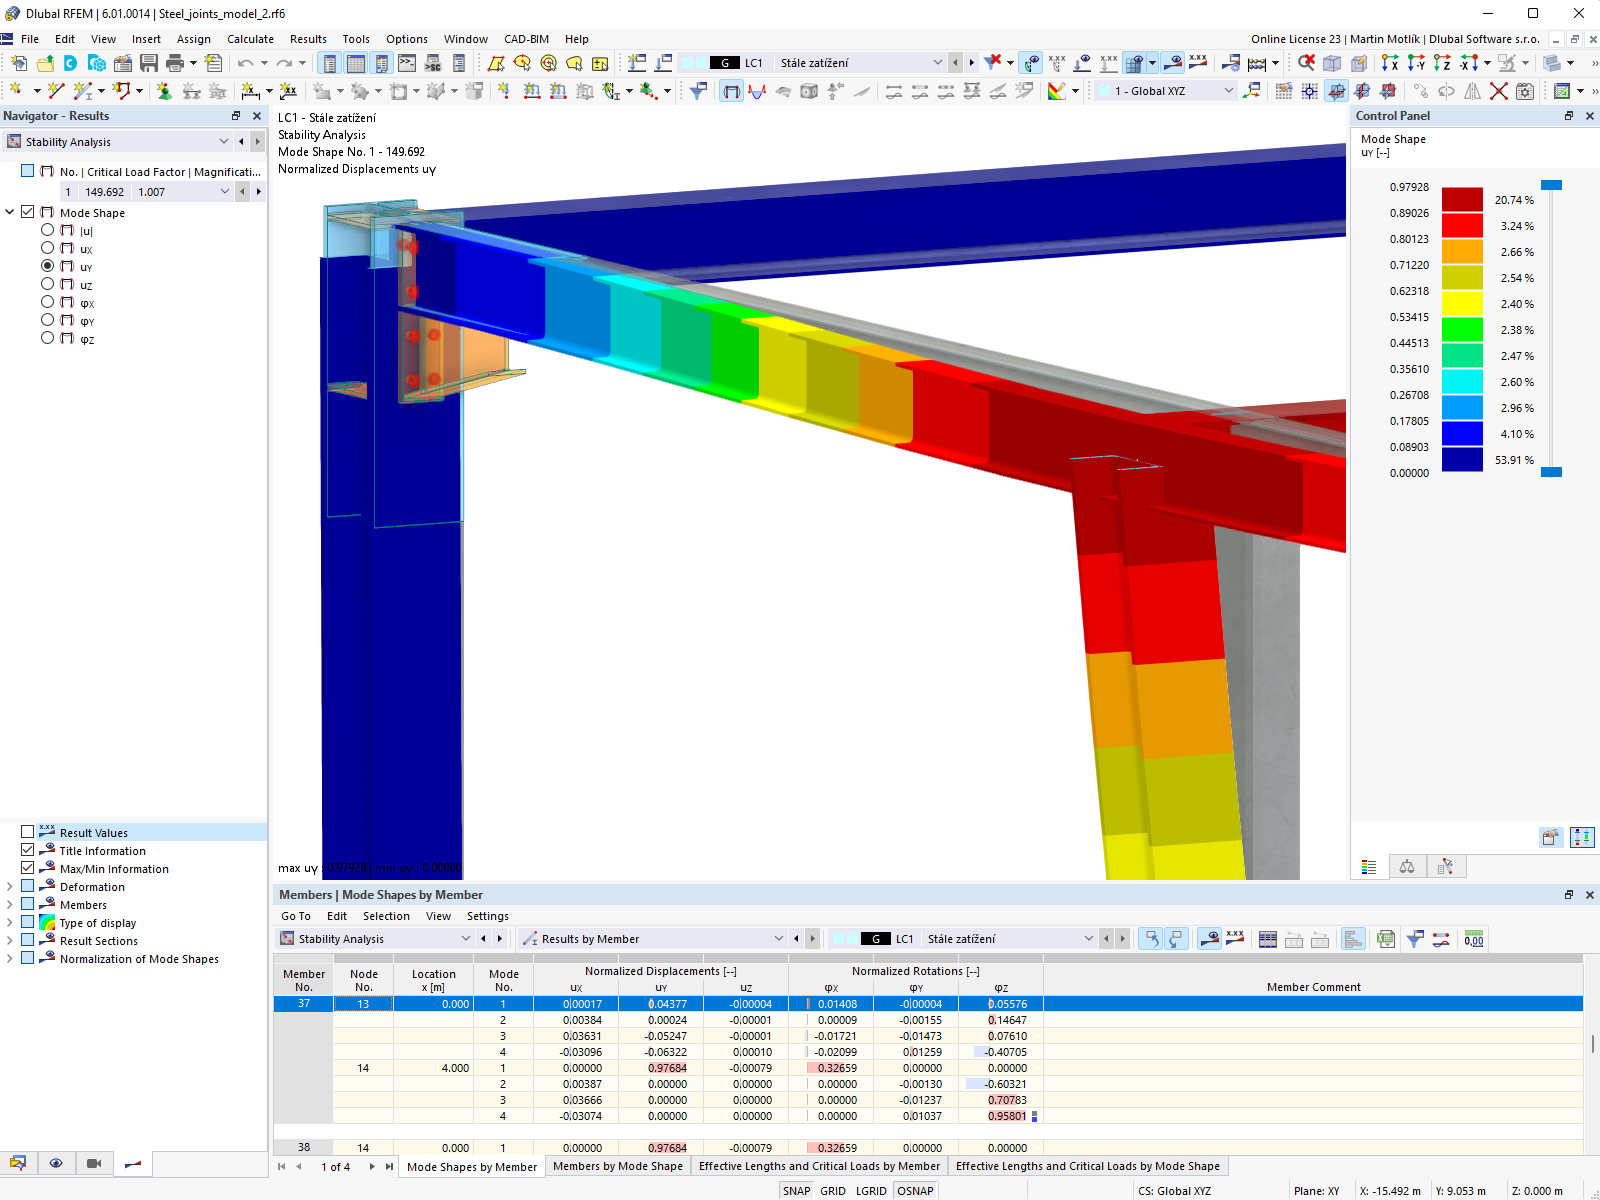Enable the uX radio button in Mode Shape
This screenshot has width=1600, height=1200.
47,248
